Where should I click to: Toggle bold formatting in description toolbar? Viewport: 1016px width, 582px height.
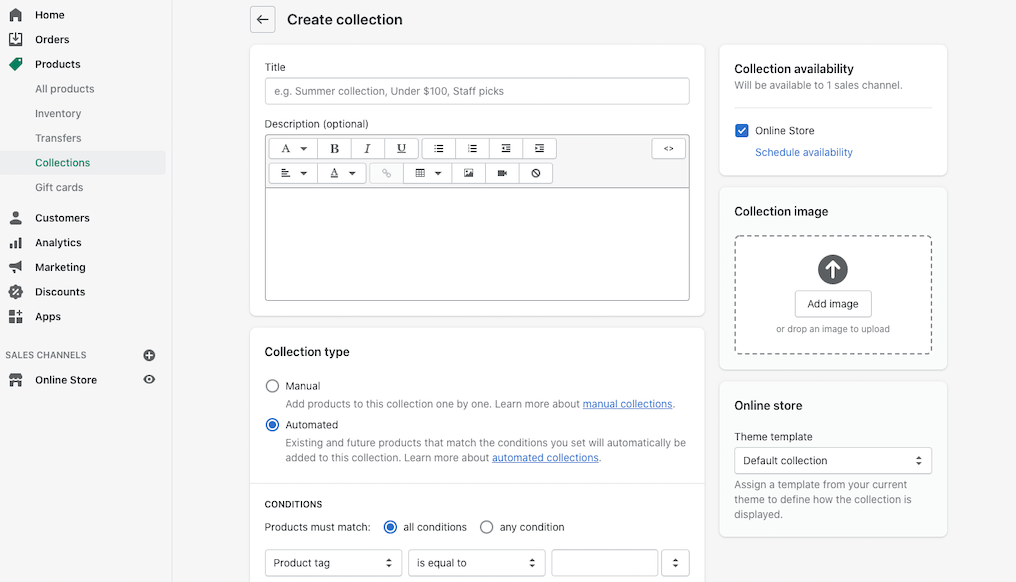(334, 149)
